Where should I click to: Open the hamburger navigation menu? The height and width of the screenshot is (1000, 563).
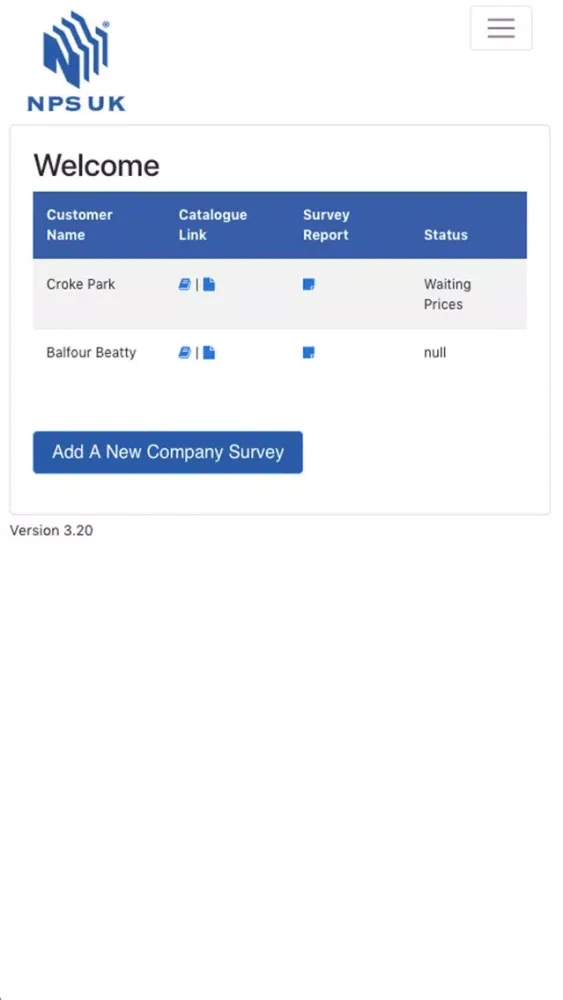(501, 28)
